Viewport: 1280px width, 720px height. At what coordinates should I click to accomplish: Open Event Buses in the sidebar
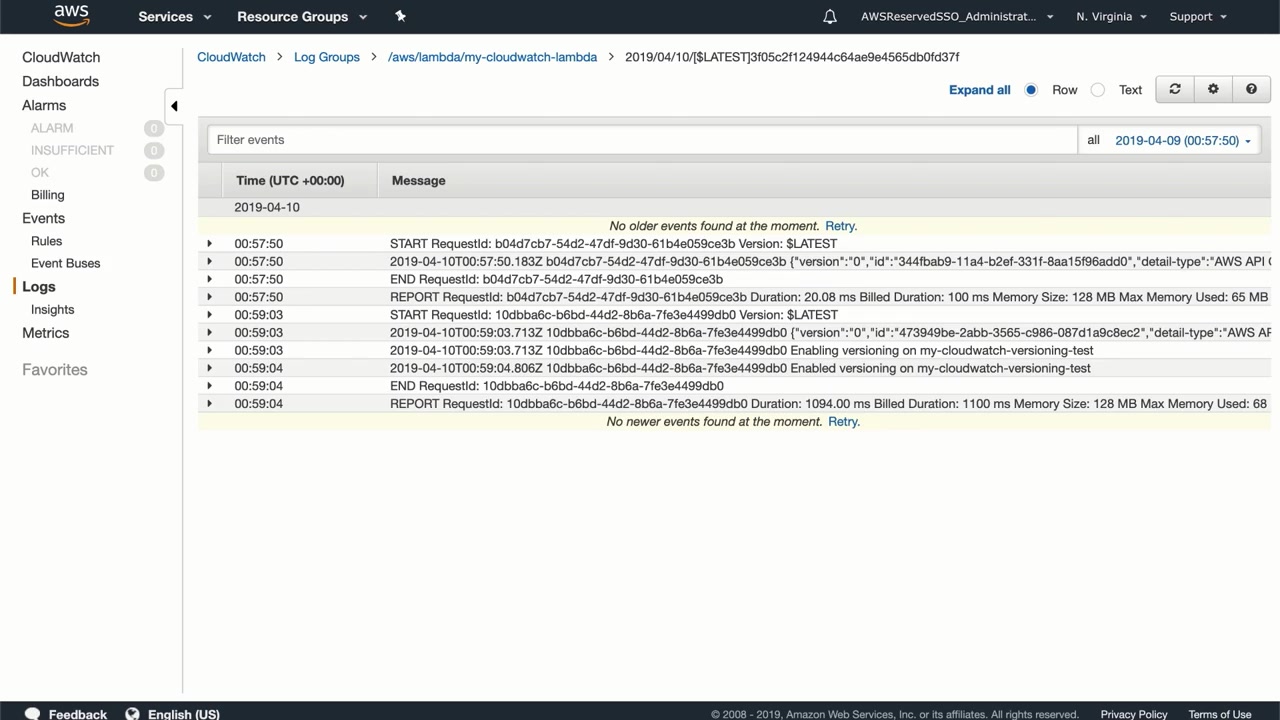pyautogui.click(x=65, y=263)
